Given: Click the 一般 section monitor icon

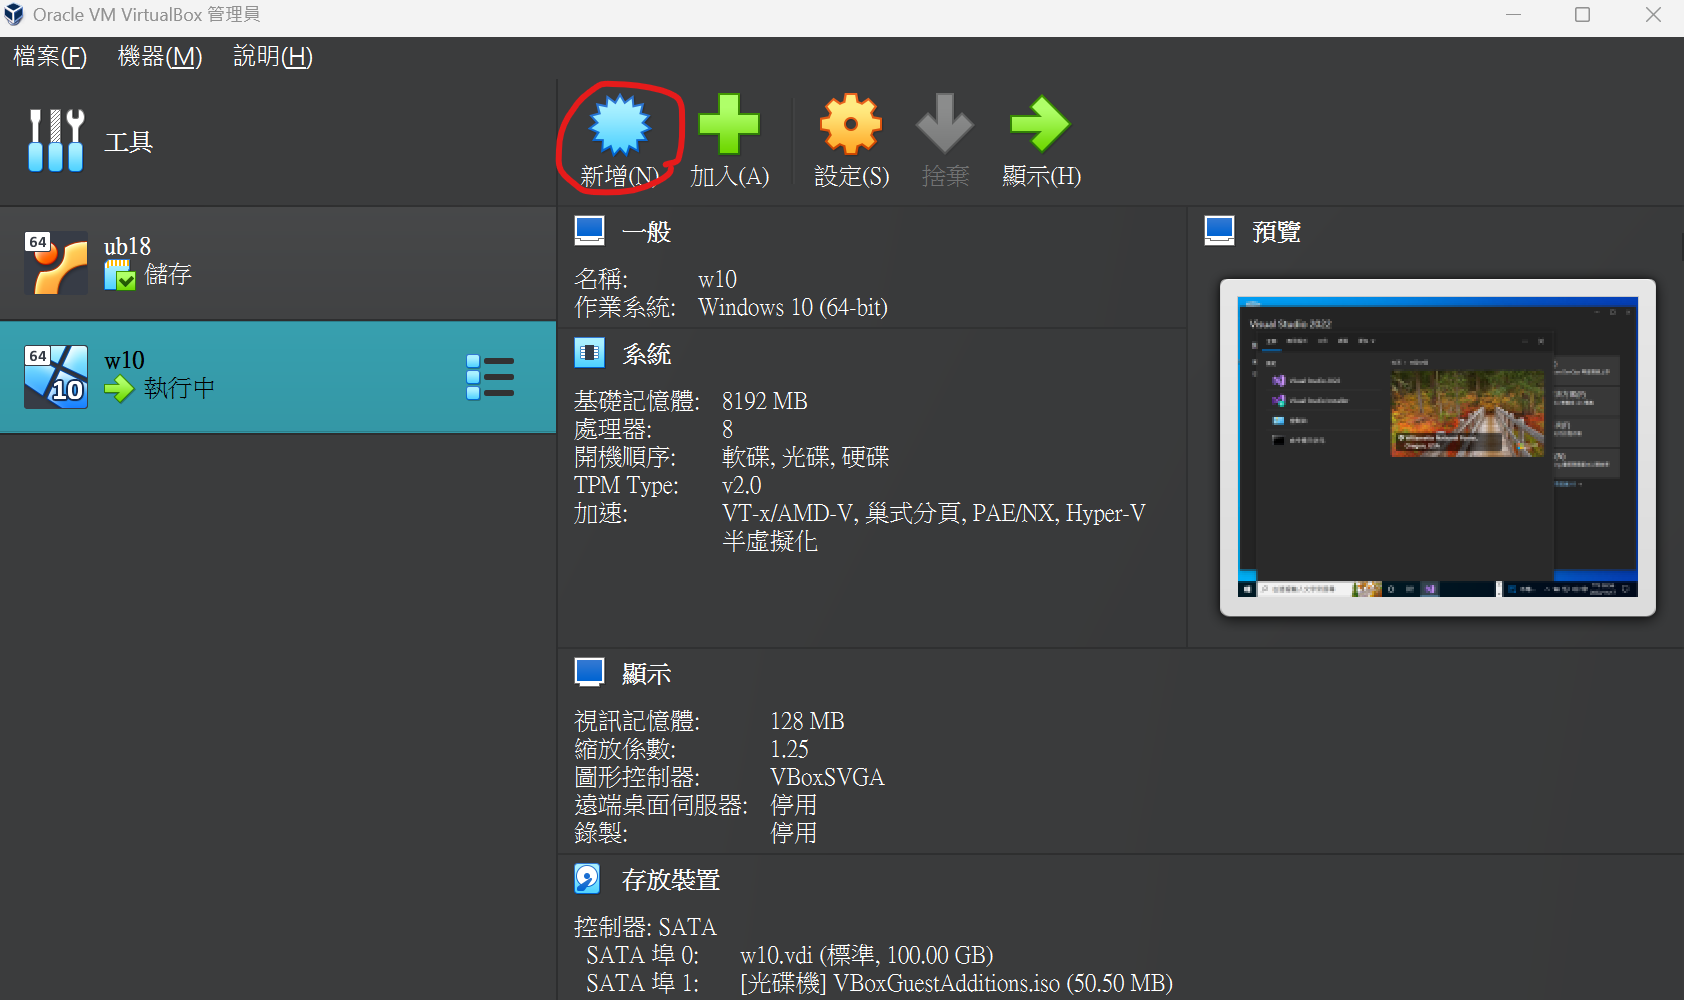Looking at the screenshot, I should pyautogui.click(x=589, y=229).
